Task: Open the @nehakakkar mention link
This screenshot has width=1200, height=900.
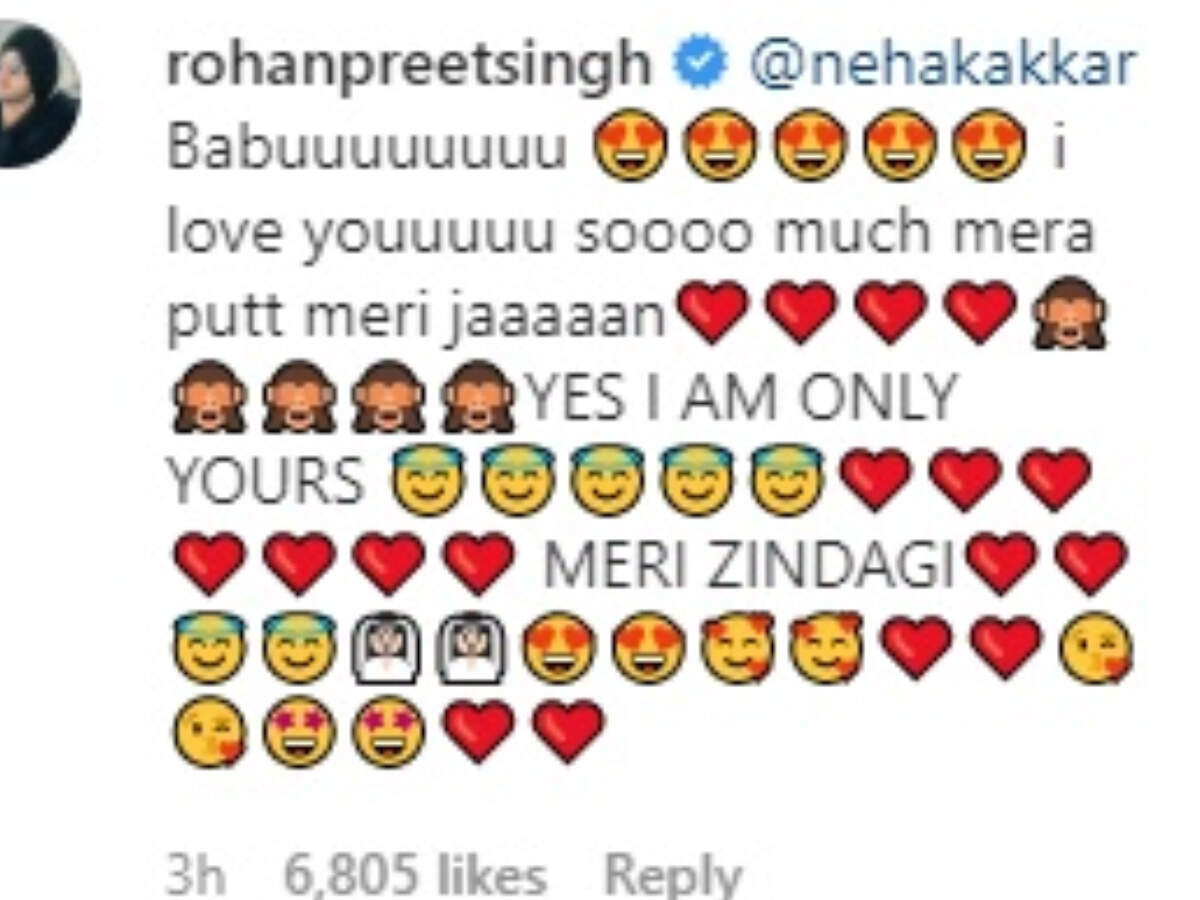Action: coord(942,65)
